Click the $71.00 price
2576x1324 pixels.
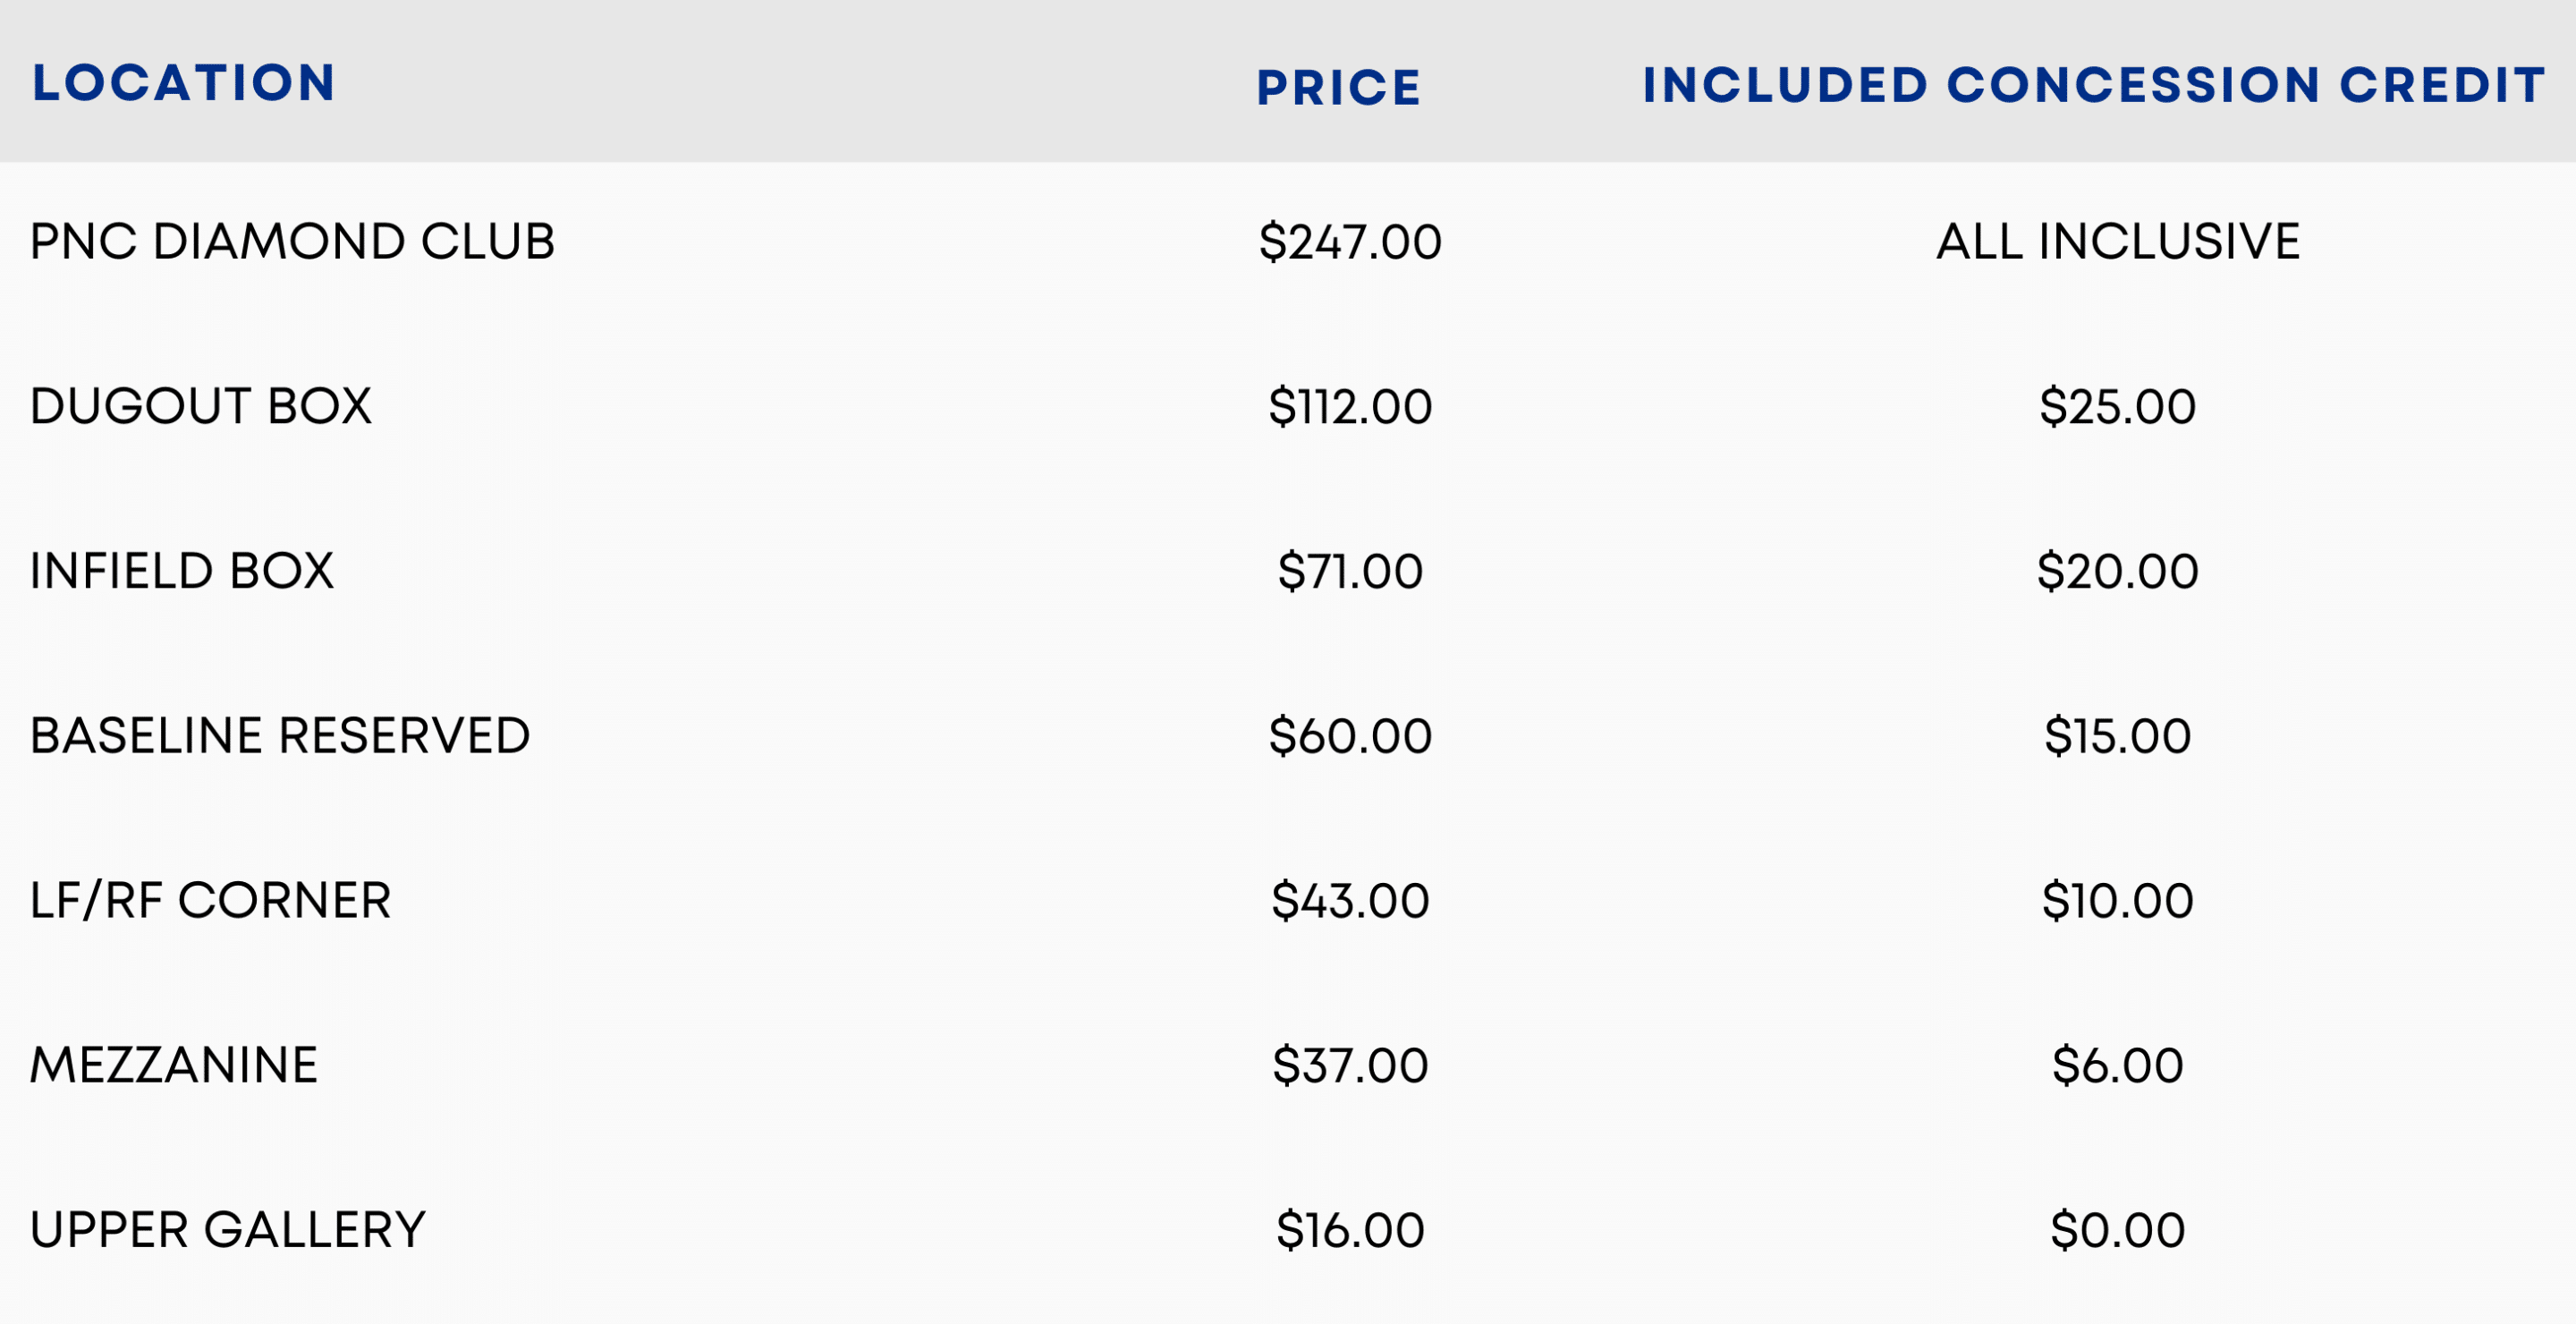(x=1350, y=572)
